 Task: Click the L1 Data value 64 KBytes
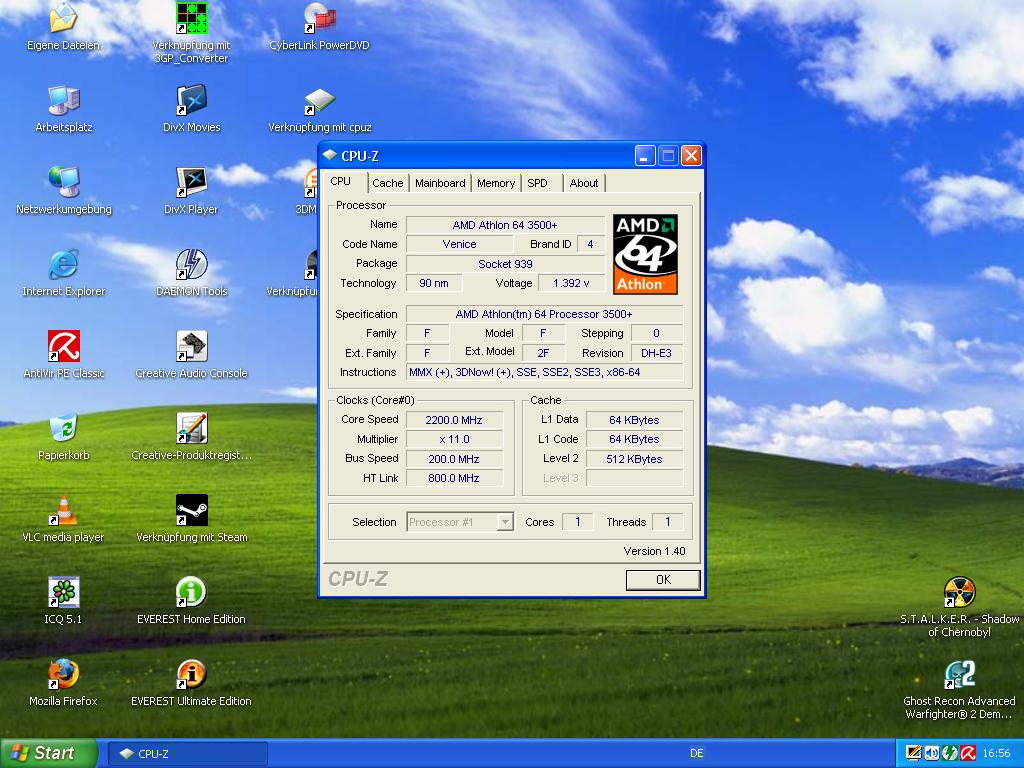[x=635, y=420]
